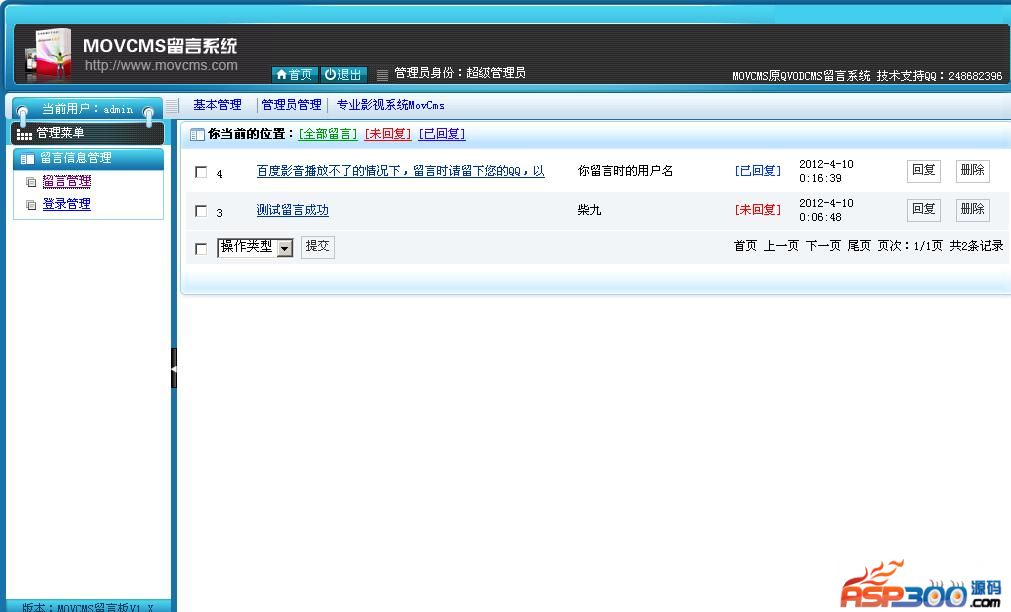Open 管理员管理 menu
Viewport: 1011px width, 612px height.
[x=291, y=105]
